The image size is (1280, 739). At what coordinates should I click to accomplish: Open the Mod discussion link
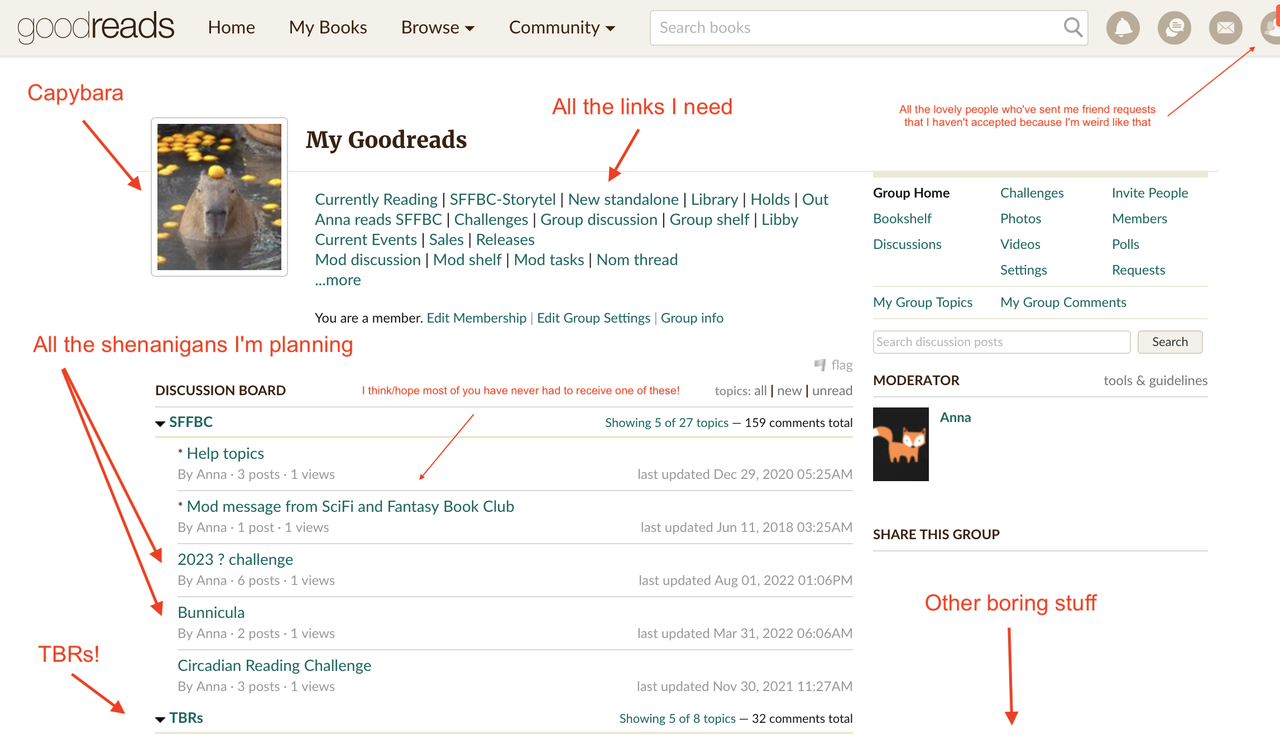[x=368, y=259]
